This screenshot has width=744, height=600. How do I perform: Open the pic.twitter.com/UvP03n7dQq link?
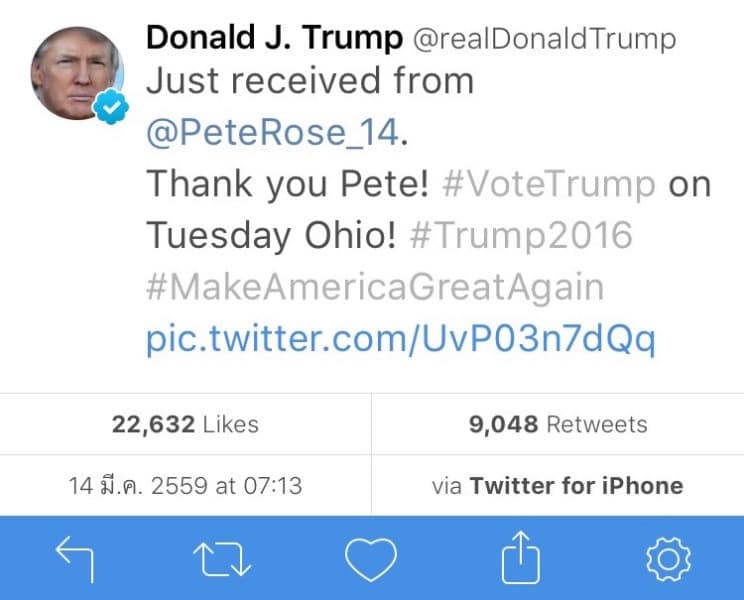(401, 340)
